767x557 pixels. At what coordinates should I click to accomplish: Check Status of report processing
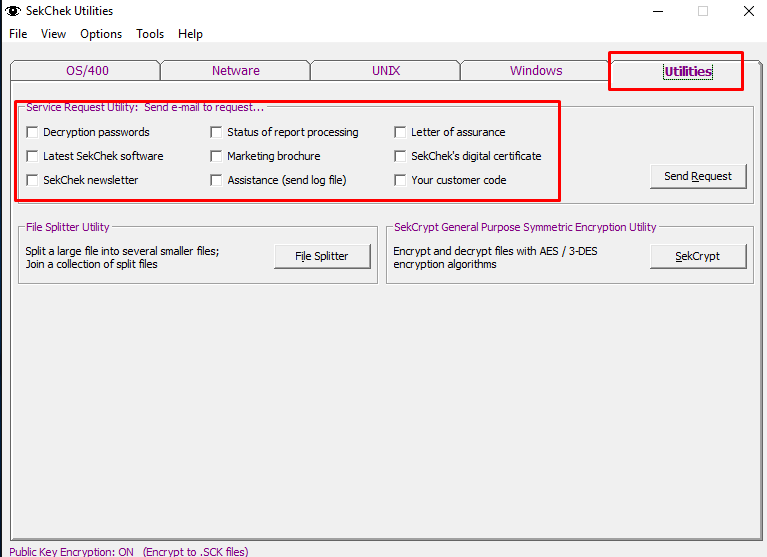pos(216,132)
